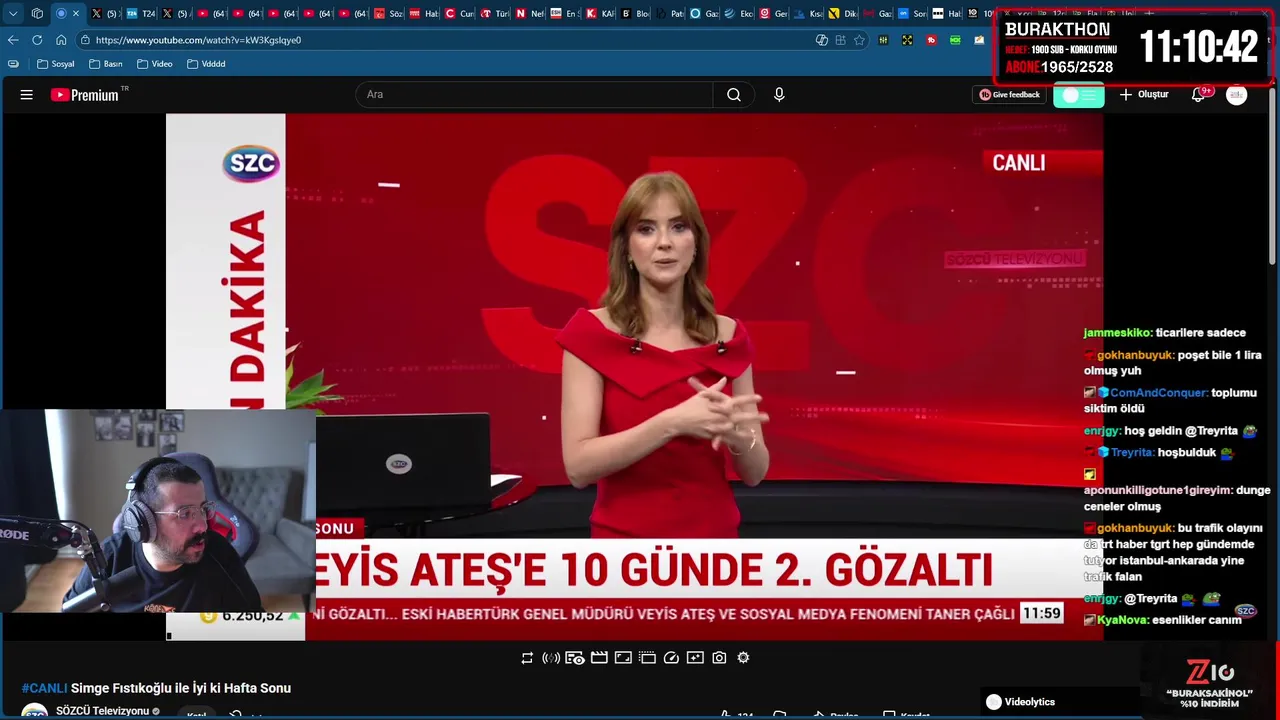Switch to the Dik browser tab

click(843, 14)
